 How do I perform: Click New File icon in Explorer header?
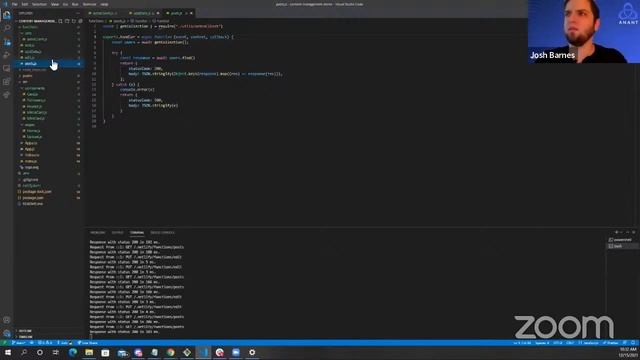pyautogui.click(x=60, y=21)
